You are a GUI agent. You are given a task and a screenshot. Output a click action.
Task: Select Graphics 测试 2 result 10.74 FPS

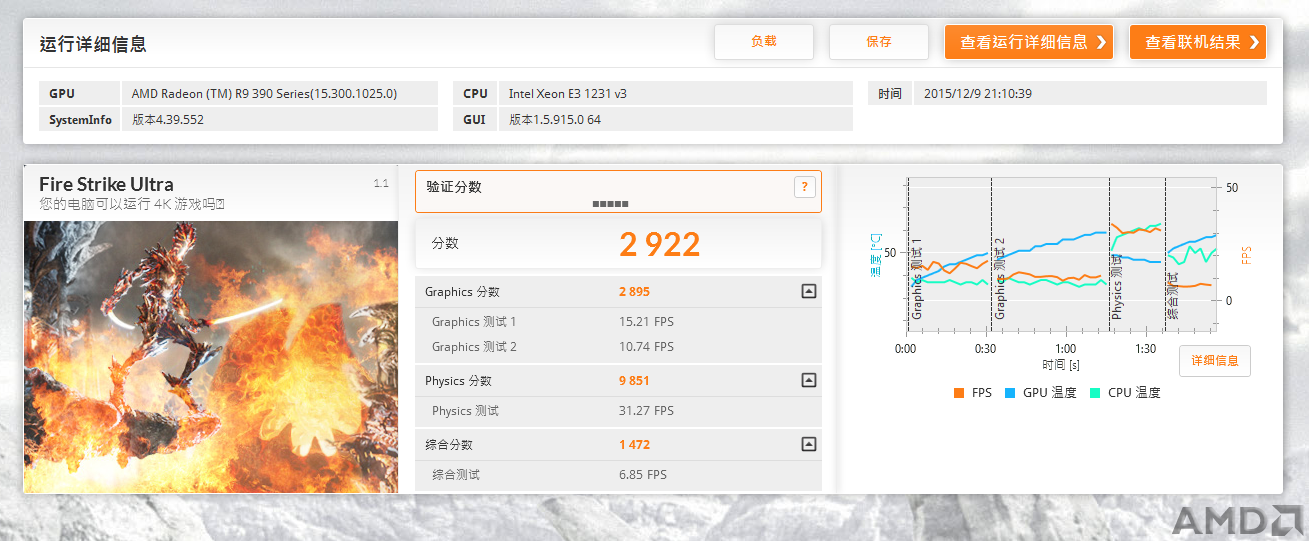point(646,347)
